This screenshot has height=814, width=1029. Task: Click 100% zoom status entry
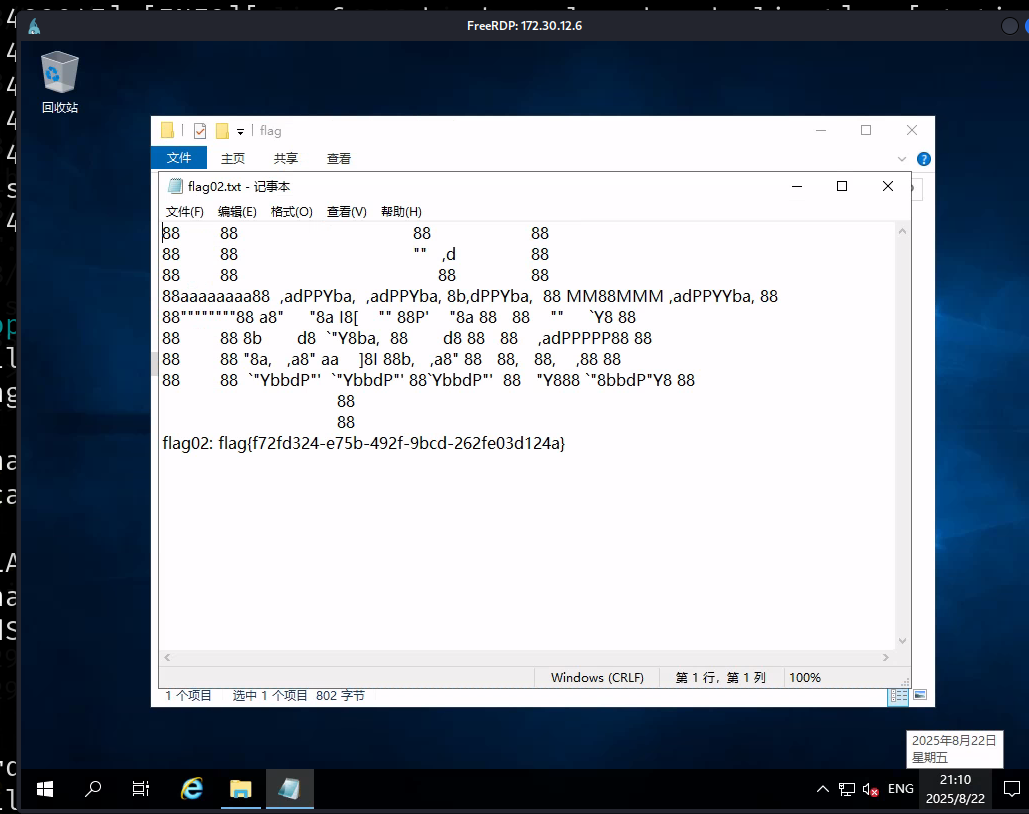pyautogui.click(x=805, y=677)
